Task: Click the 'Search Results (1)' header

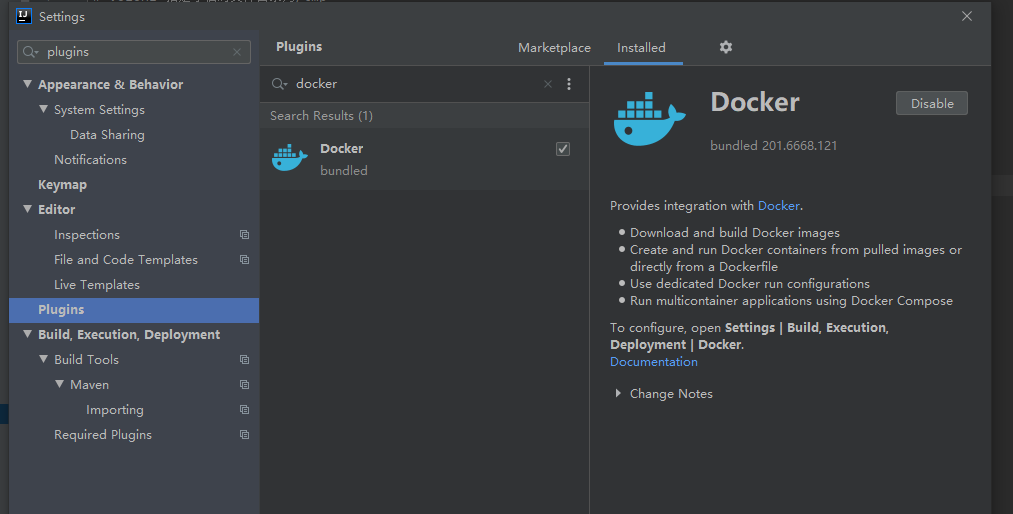Action: 322,116
